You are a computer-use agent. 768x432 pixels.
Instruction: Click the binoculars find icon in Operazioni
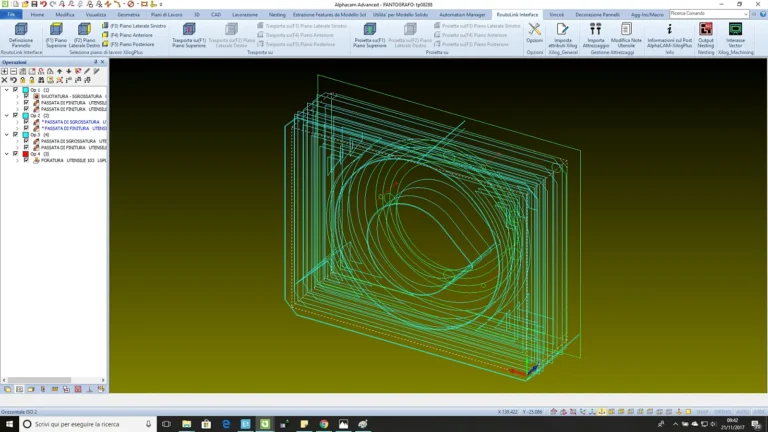coord(41,80)
